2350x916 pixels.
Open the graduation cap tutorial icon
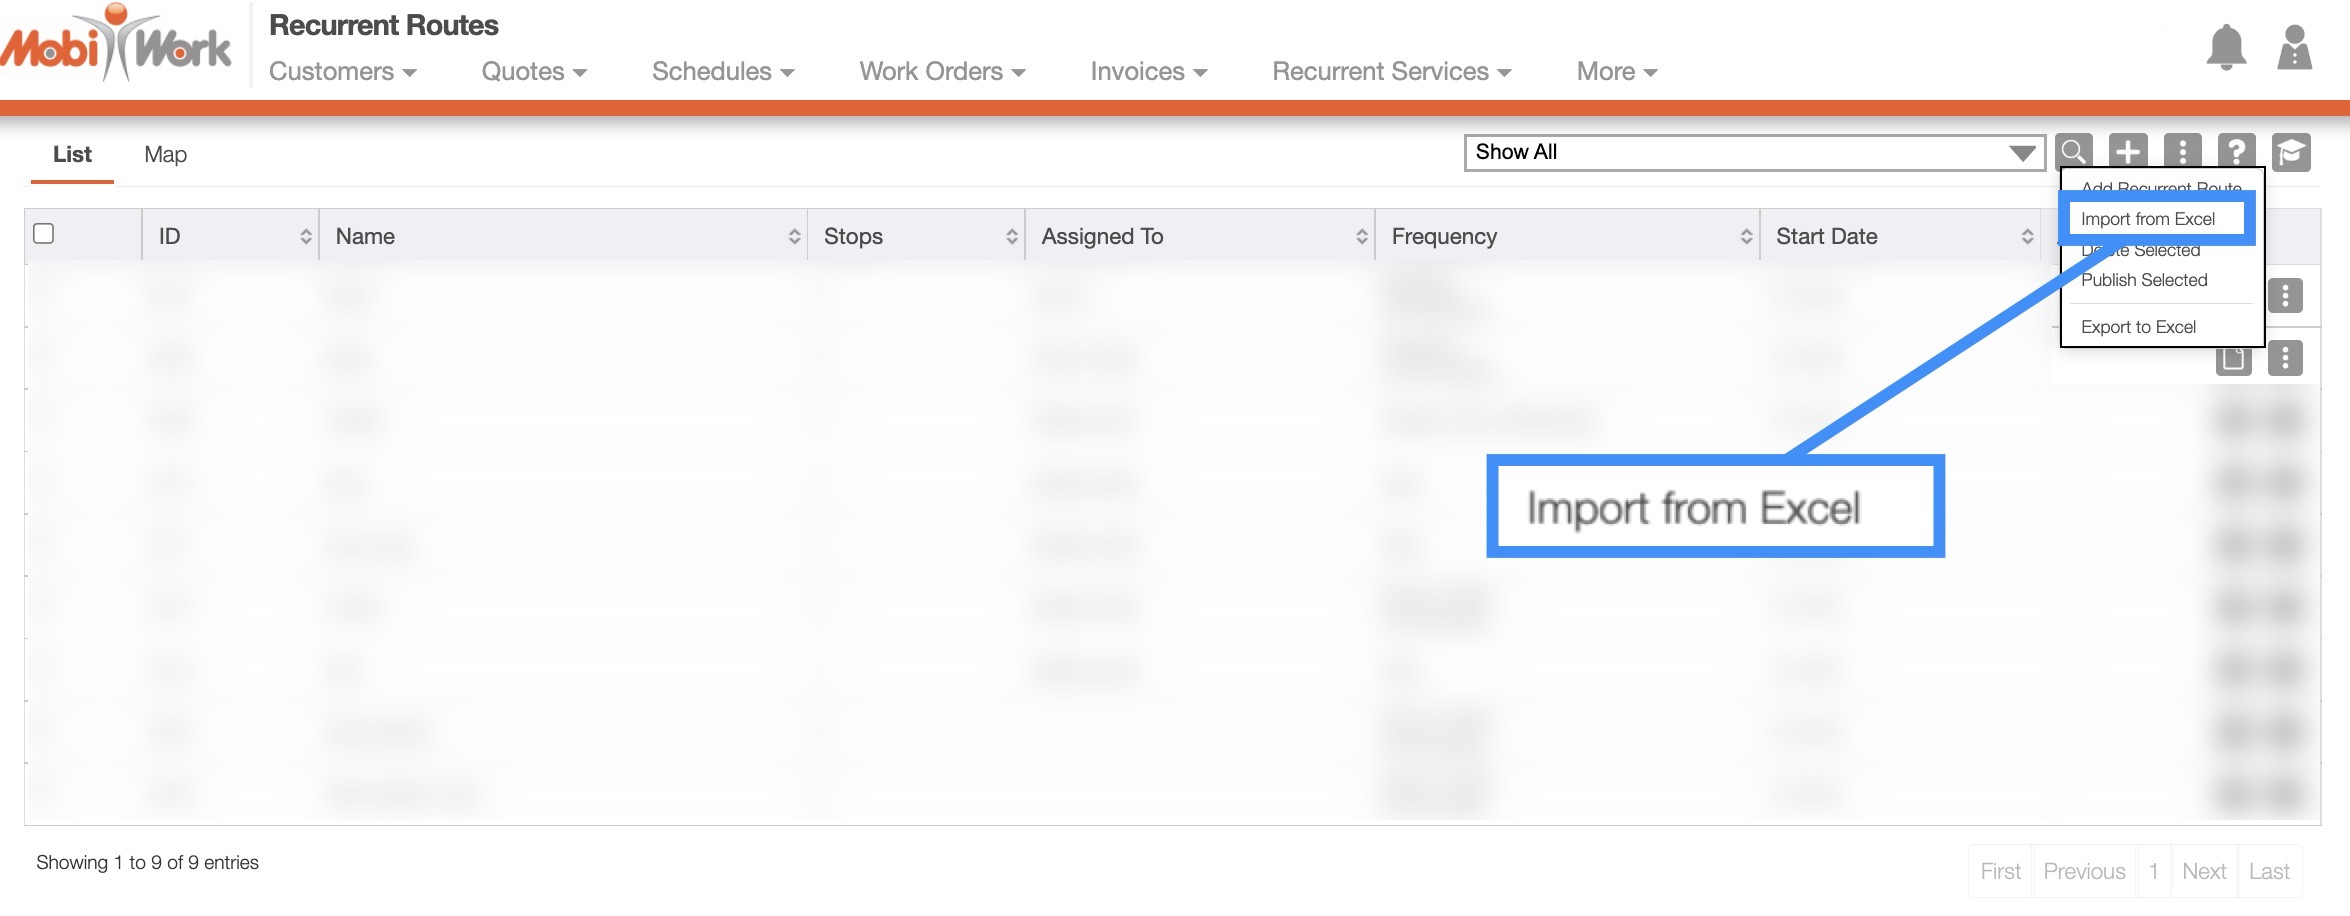pyautogui.click(x=2290, y=152)
